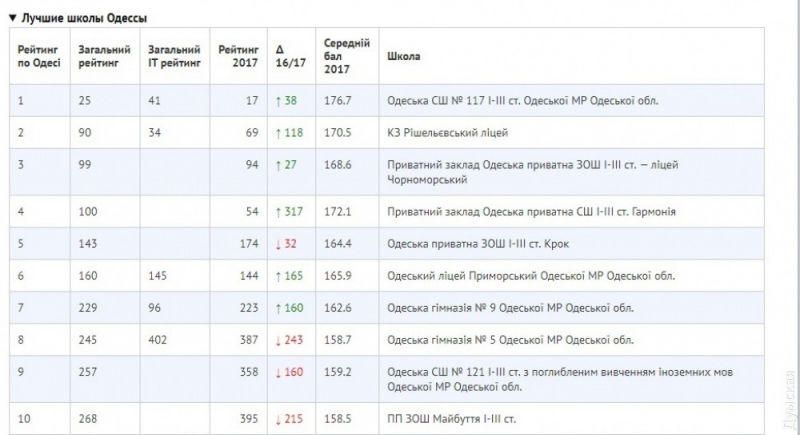This screenshot has width=800, height=435.
Task: Click the green up arrow beside 38
Action: coord(278,101)
